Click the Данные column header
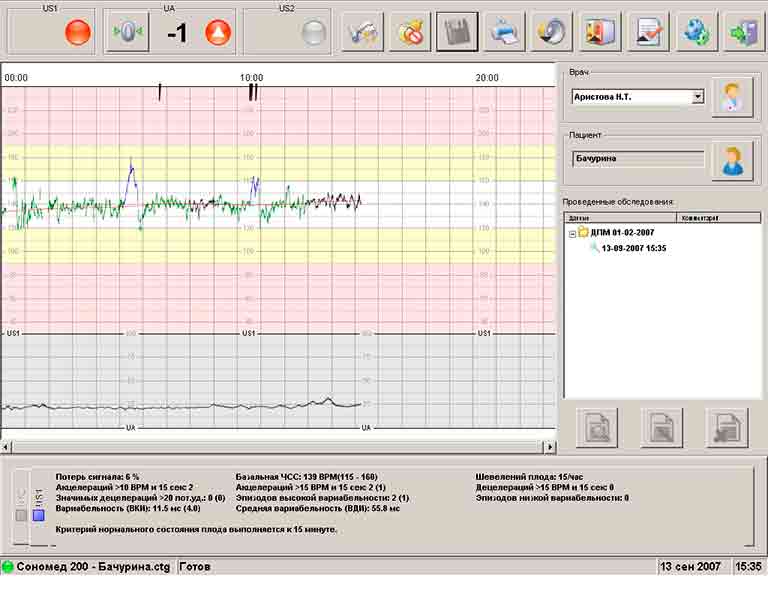 620,217
